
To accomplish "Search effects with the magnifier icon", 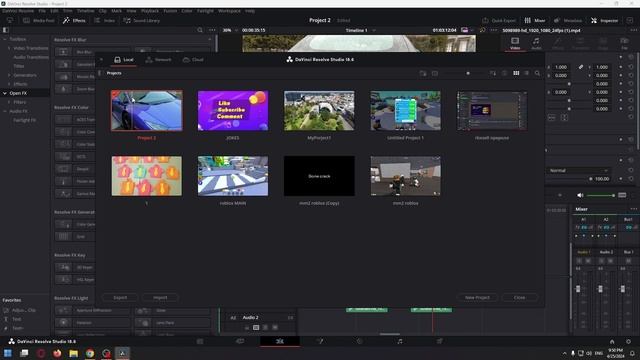I will [200, 30].
